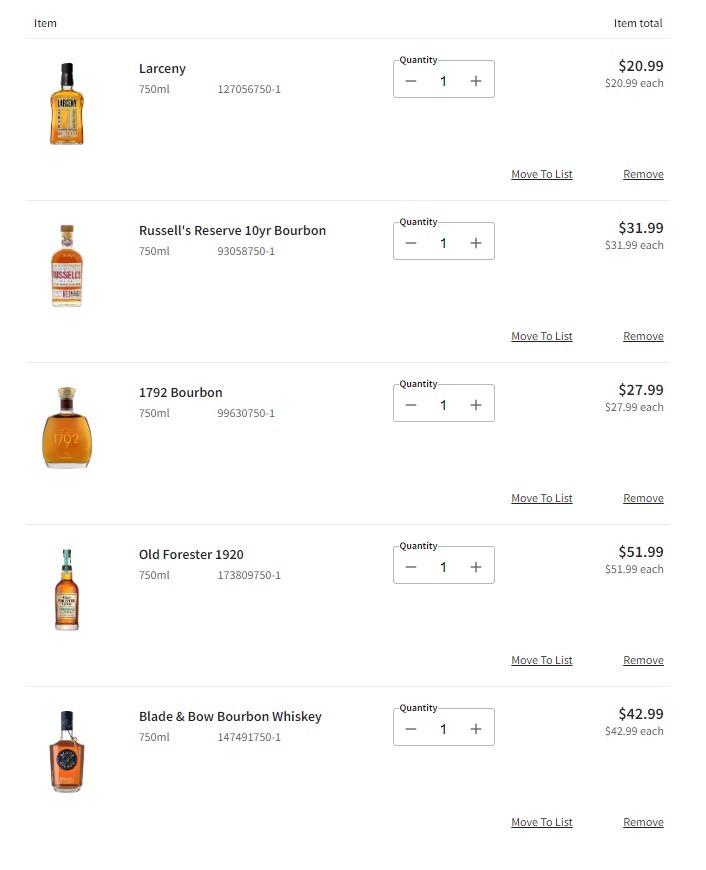Click the Blade & Bow bottle image
The width and height of the screenshot is (706, 870).
pyautogui.click(x=66, y=751)
